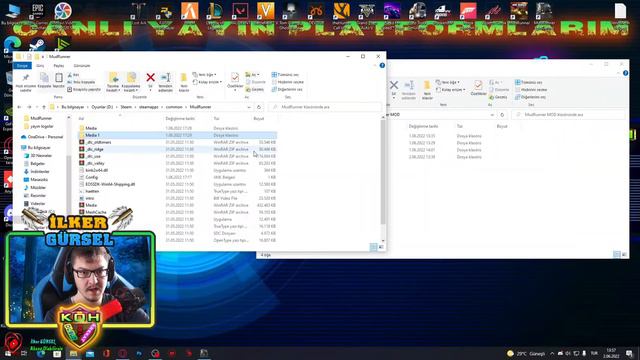This screenshot has height=360, width=640.
Task: Open the Taşıma hedefi menu
Action: 113,82
